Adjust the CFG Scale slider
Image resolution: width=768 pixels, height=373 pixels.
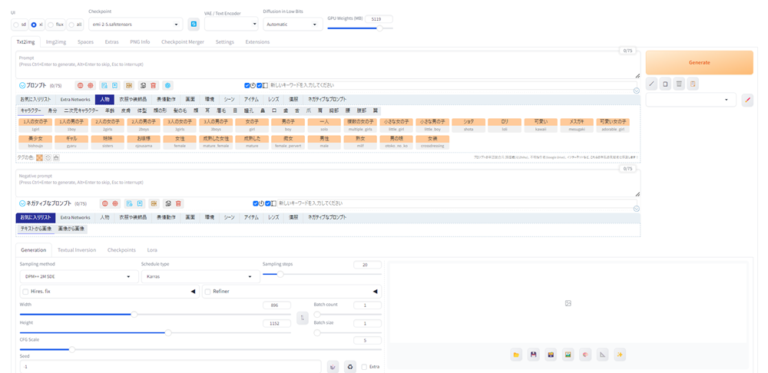coord(200,350)
